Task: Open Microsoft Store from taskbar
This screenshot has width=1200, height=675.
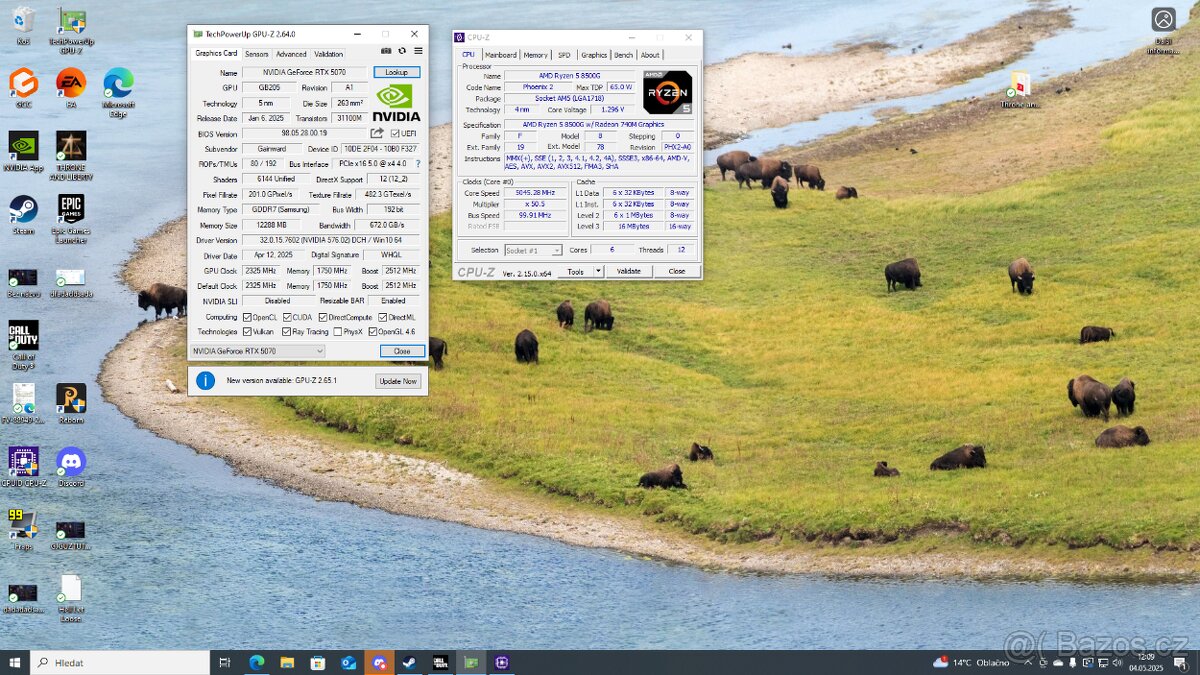Action: pyautogui.click(x=318, y=662)
